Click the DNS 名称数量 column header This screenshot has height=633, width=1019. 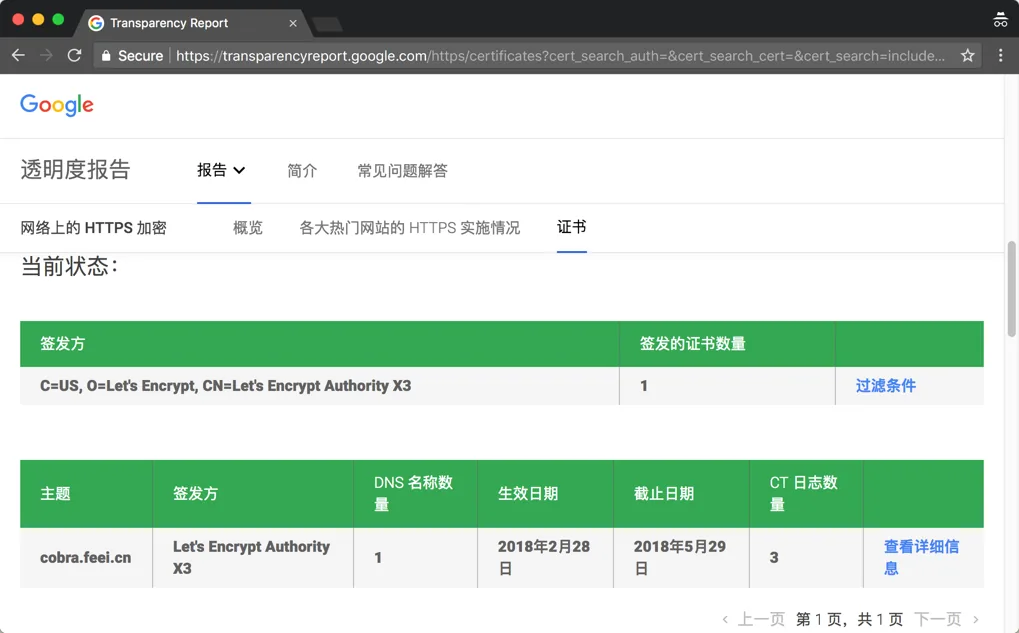tap(413, 493)
